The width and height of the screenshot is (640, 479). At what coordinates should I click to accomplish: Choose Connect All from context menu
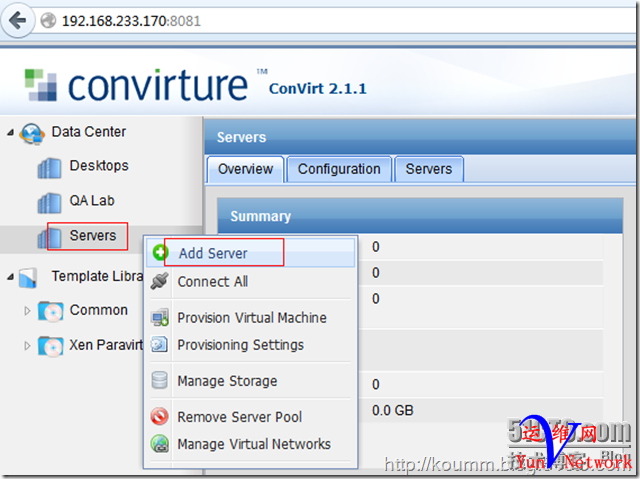pos(250,282)
